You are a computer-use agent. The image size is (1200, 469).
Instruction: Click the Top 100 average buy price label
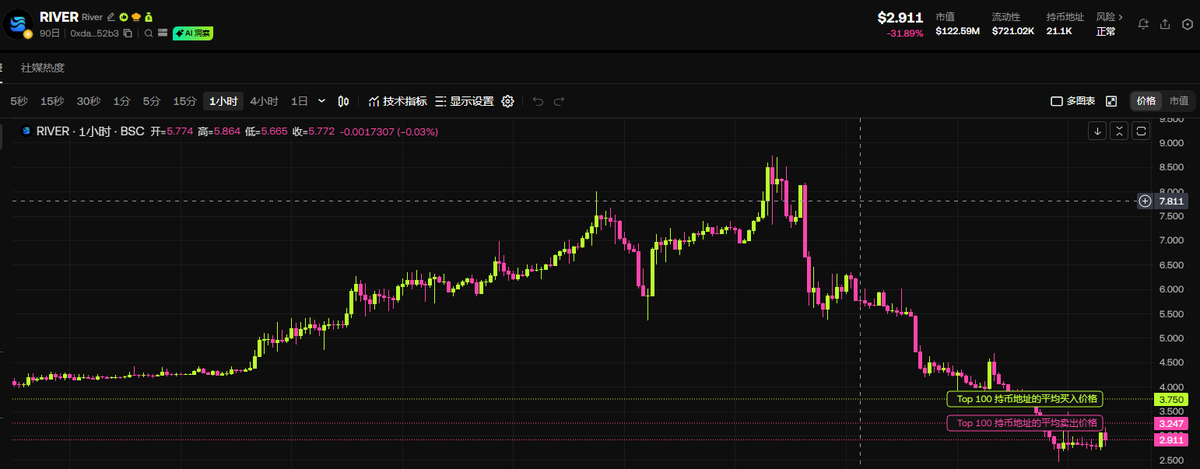tap(1024, 399)
